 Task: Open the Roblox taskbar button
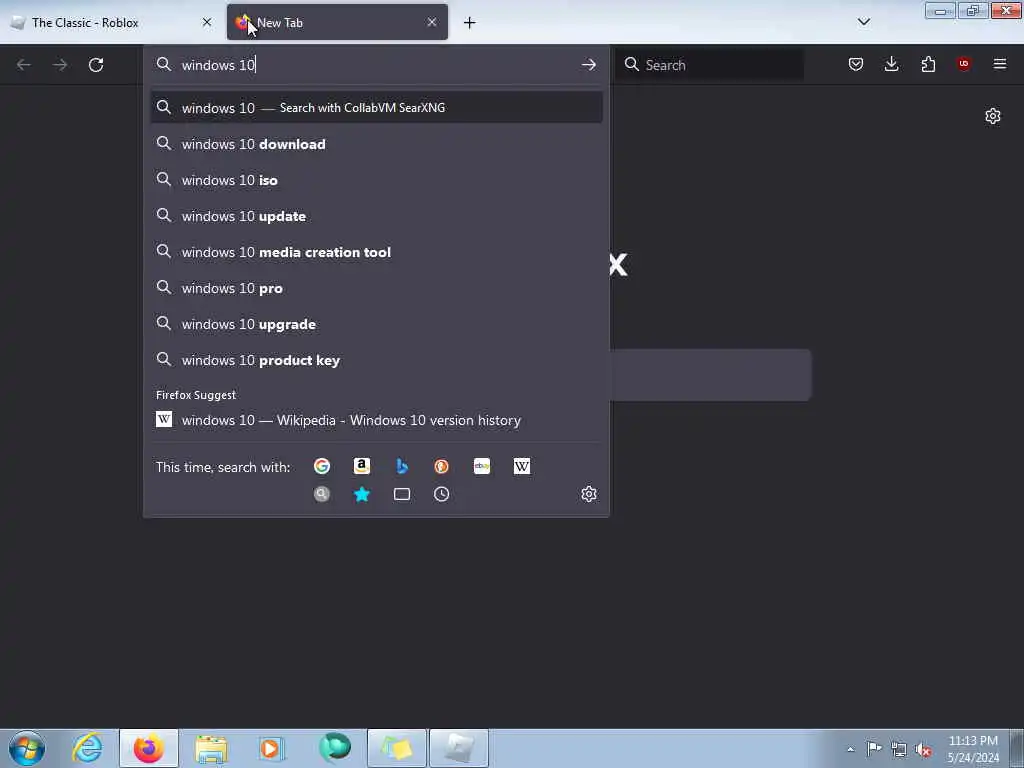[459, 748]
